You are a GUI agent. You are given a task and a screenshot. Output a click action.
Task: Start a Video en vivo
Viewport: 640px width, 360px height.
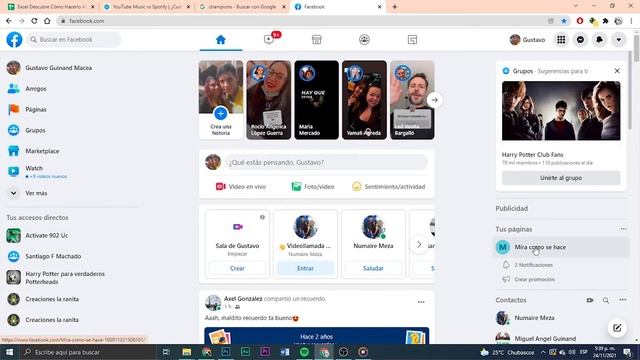tap(241, 187)
